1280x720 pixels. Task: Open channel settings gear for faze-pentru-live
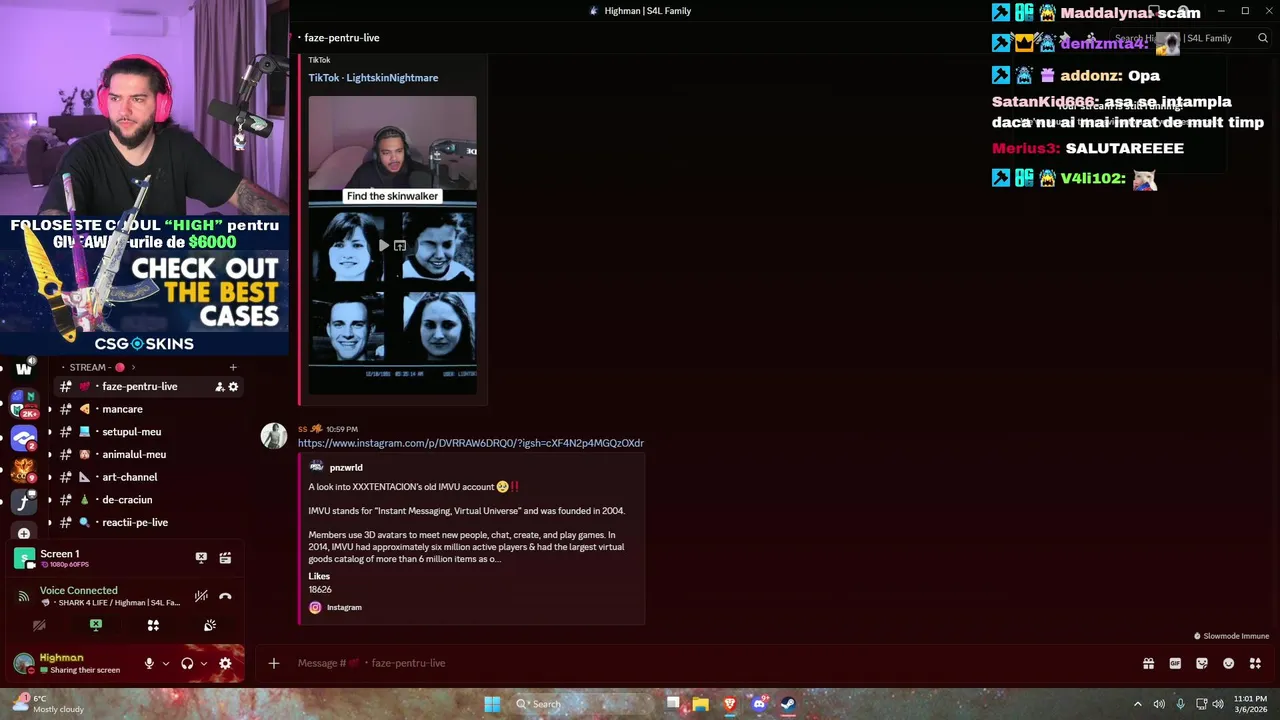tap(233, 387)
